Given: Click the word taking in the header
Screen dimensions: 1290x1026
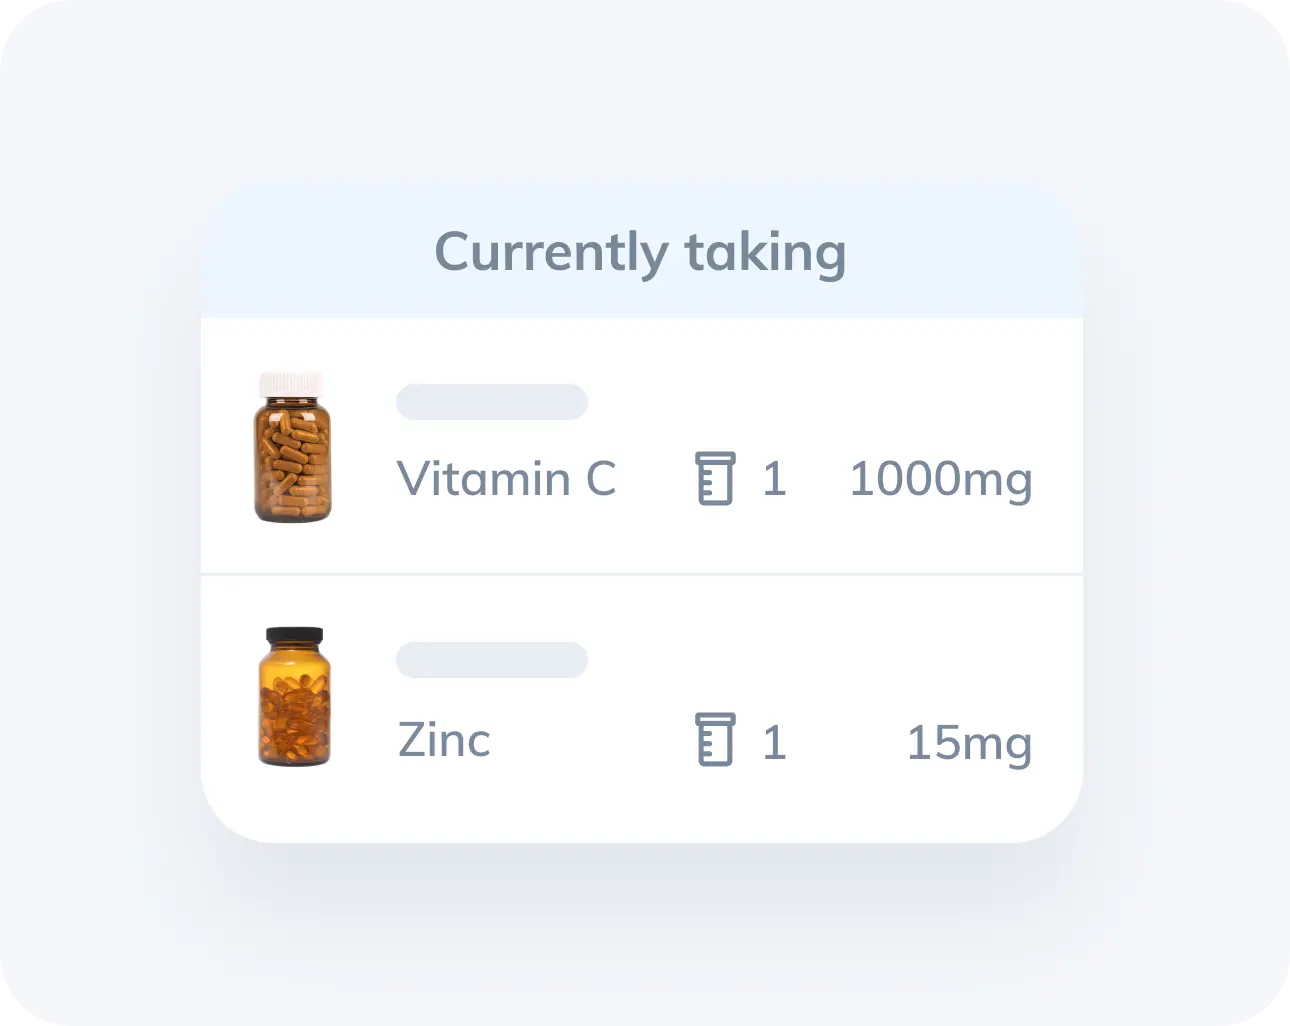Looking at the screenshot, I should [x=765, y=253].
